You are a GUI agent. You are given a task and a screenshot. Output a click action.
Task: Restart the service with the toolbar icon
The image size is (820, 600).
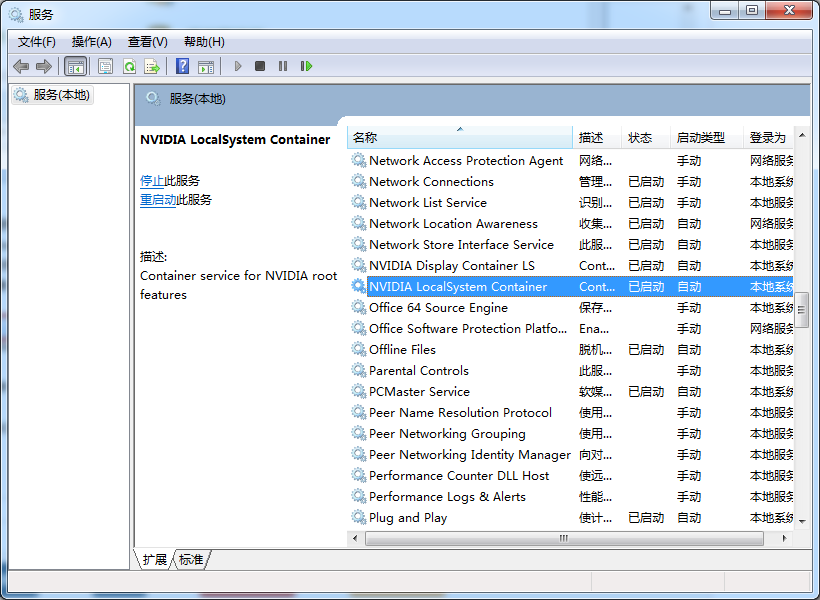click(306, 66)
